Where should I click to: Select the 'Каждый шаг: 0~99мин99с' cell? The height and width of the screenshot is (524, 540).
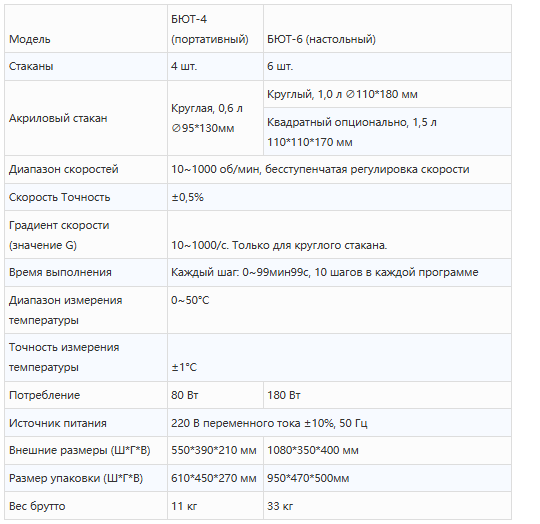click(x=339, y=272)
